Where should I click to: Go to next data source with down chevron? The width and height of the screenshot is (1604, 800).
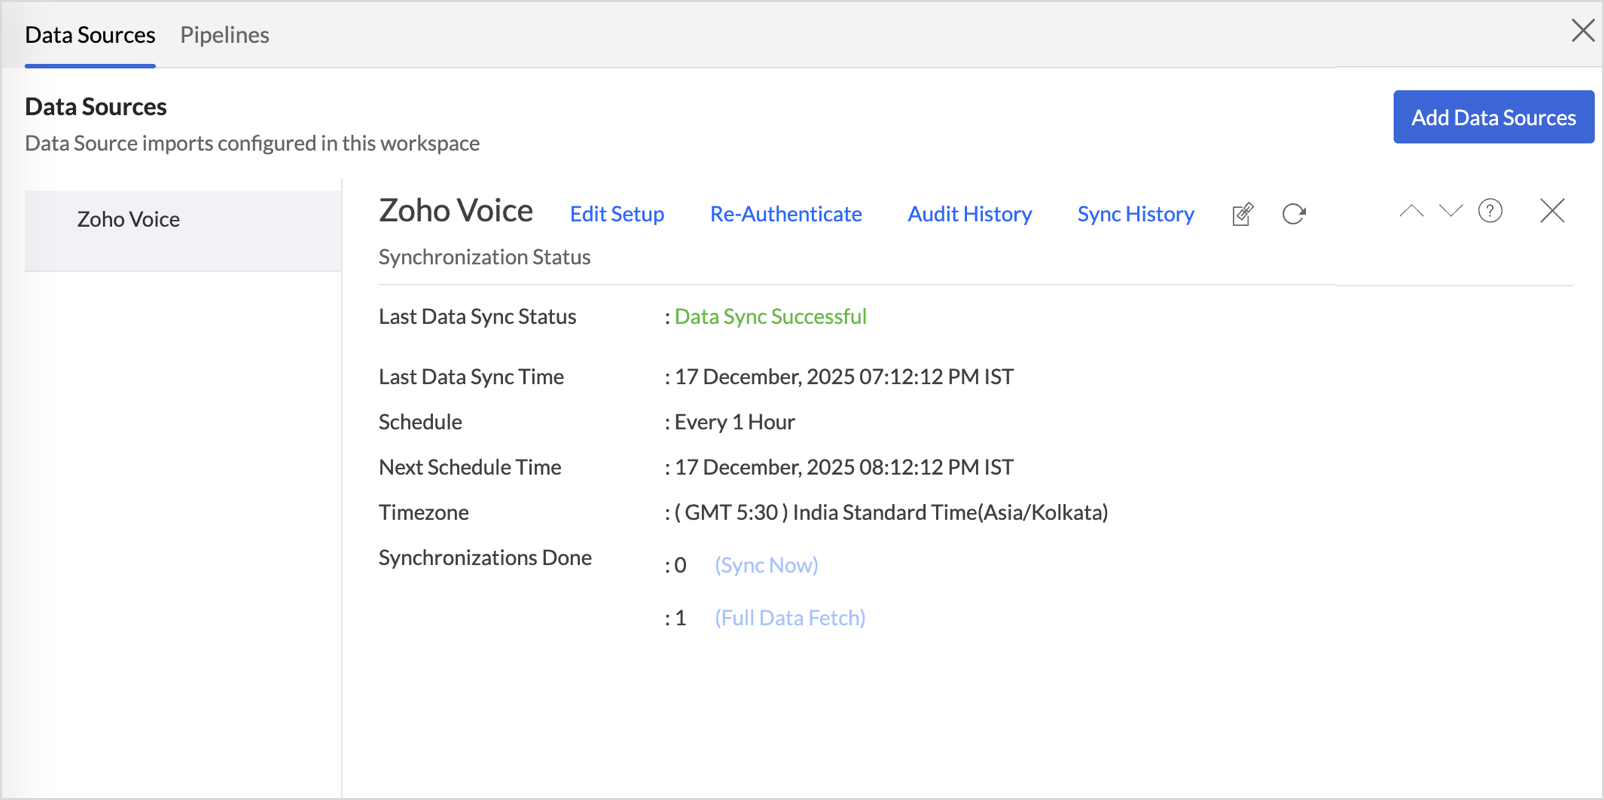pos(1450,211)
